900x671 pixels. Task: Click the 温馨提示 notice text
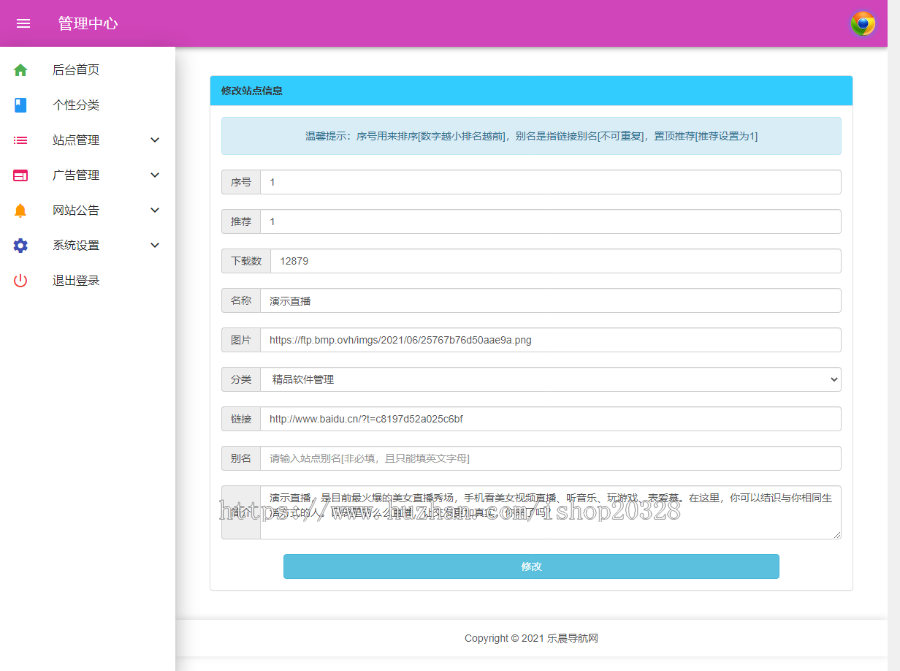531,136
